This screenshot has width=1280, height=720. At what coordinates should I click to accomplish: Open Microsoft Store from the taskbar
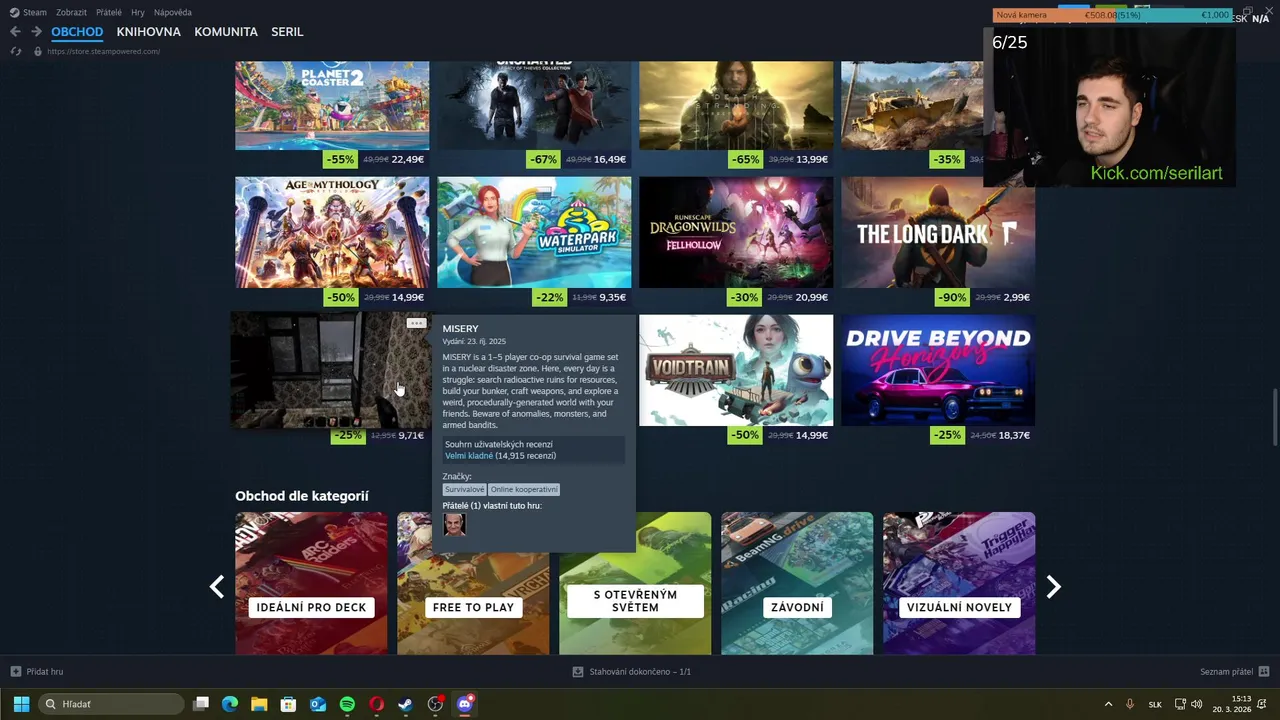tap(288, 704)
